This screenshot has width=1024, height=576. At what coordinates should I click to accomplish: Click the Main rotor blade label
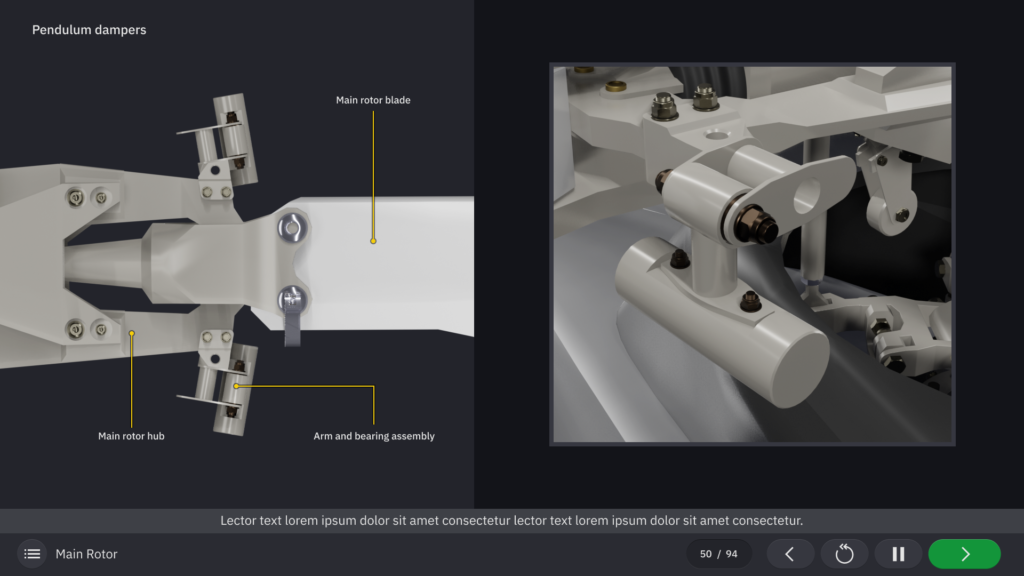[373, 100]
